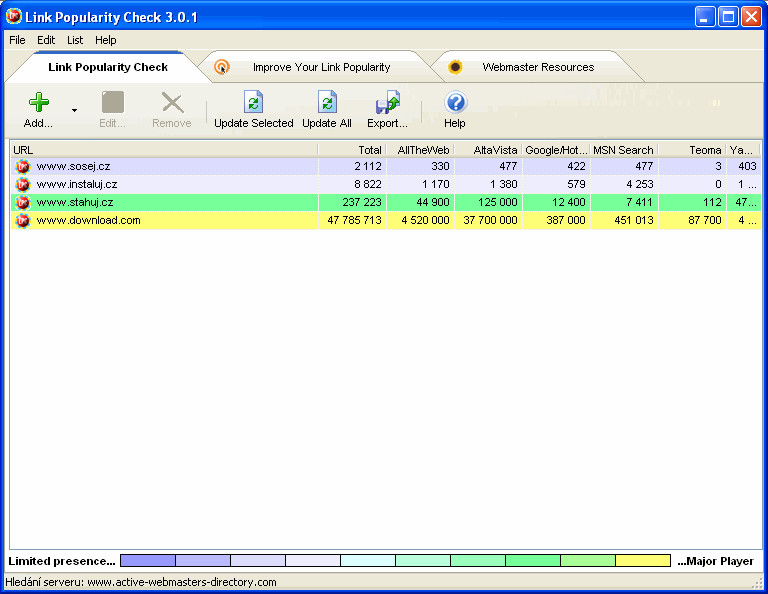Click the icon beside www.sosej.cz
The height and width of the screenshot is (594, 768).
[23, 166]
